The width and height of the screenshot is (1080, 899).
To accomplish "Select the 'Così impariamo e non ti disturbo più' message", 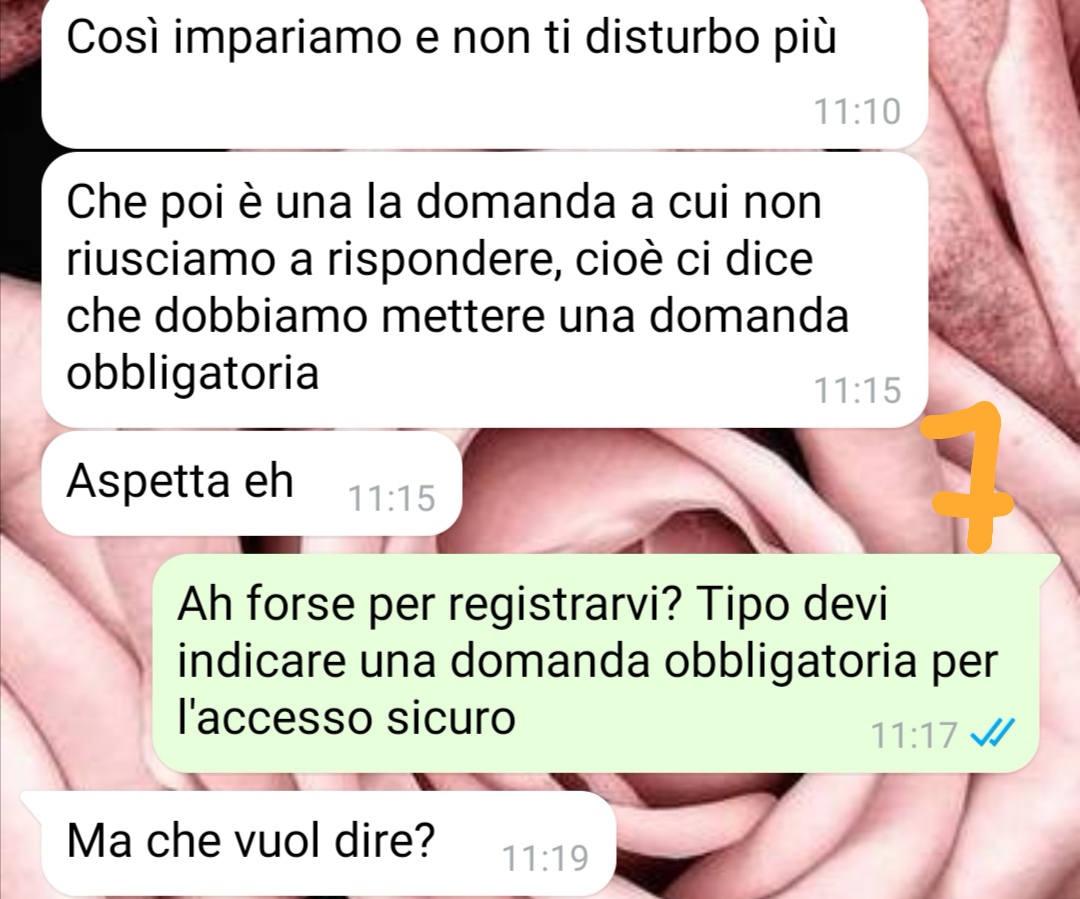I will (x=484, y=72).
